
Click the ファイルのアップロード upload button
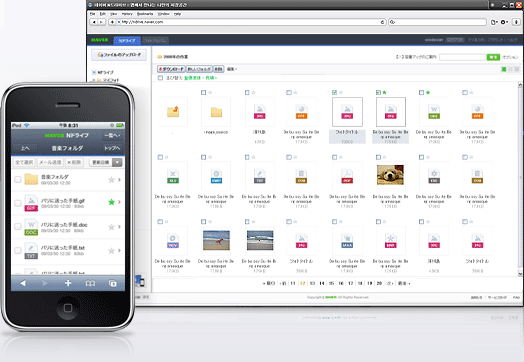[119, 55]
